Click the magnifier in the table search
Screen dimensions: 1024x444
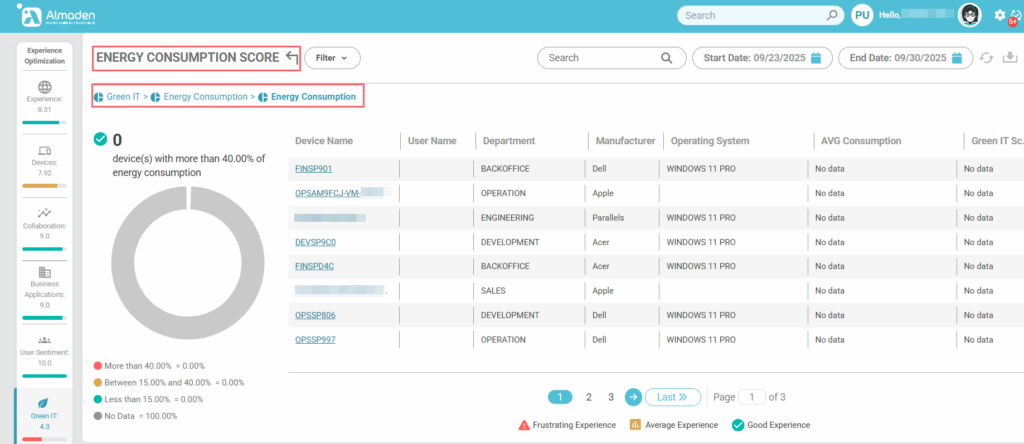click(x=666, y=58)
